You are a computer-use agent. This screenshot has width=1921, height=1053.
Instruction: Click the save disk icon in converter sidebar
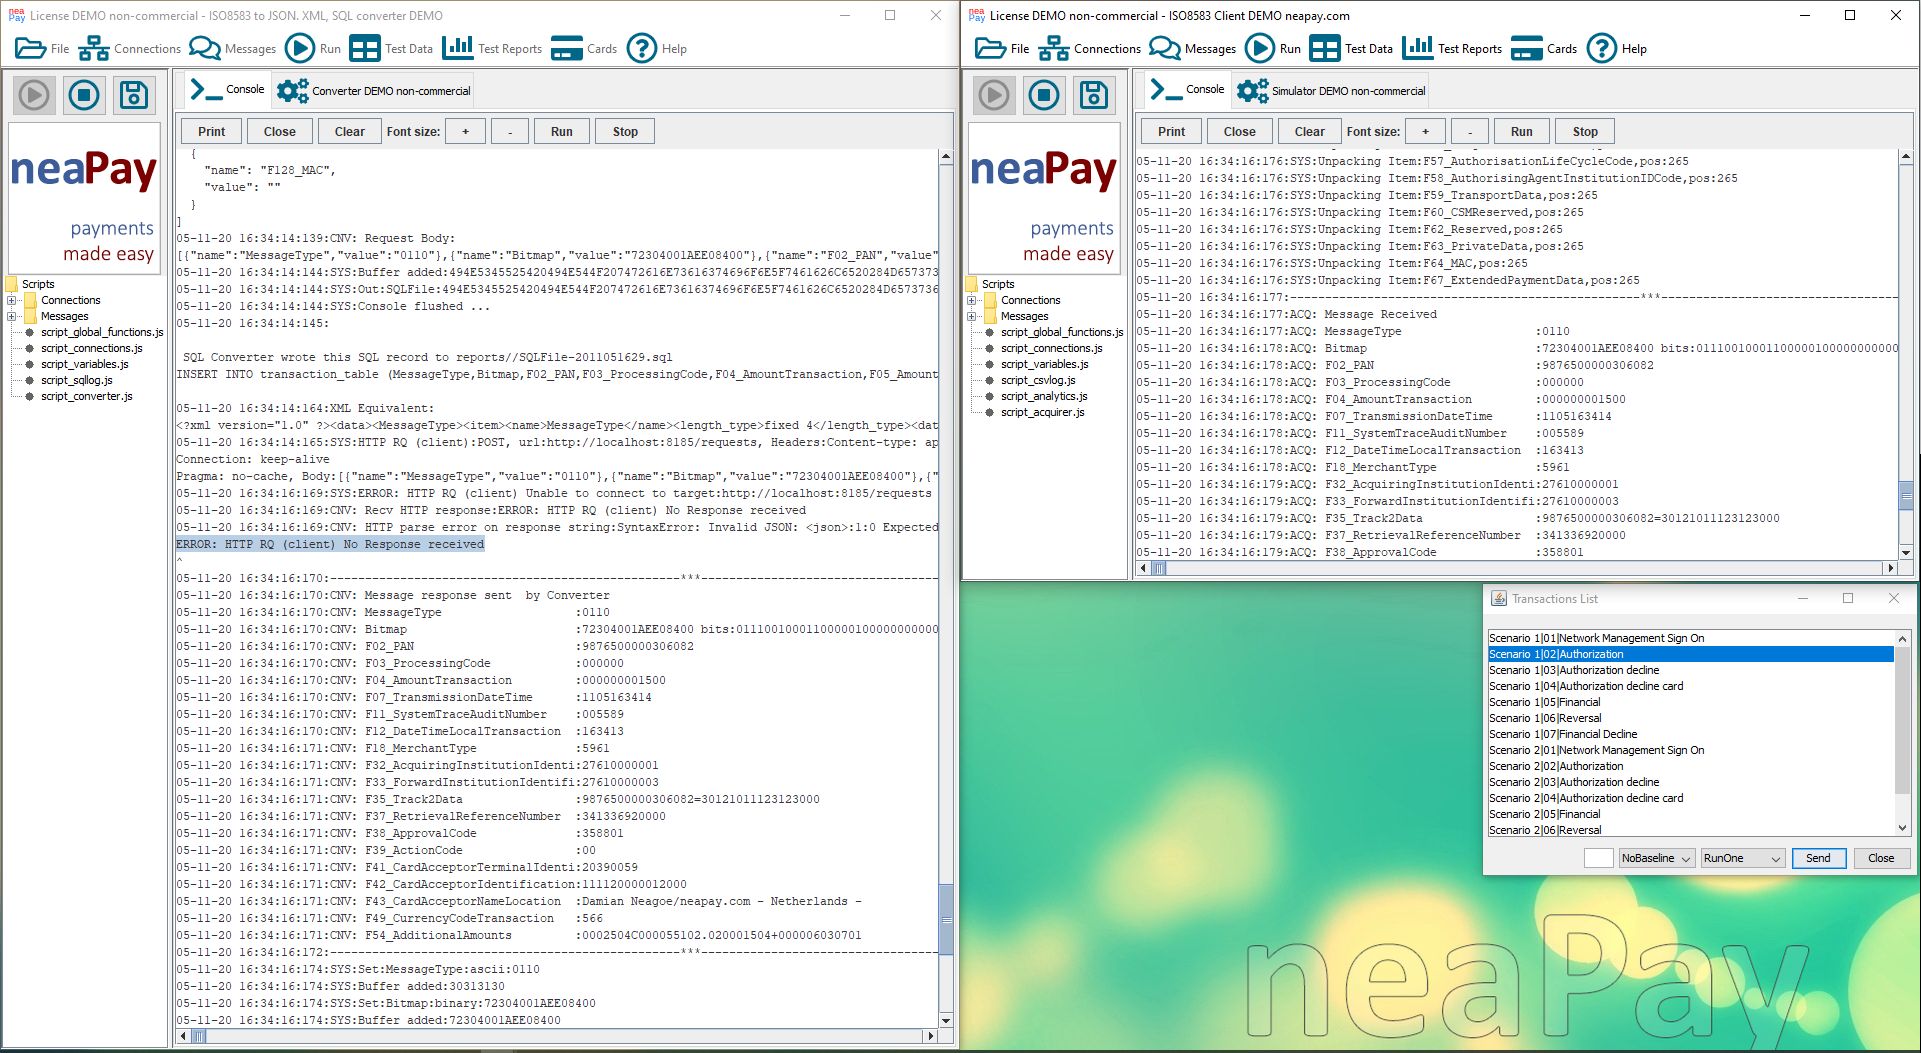(x=134, y=95)
